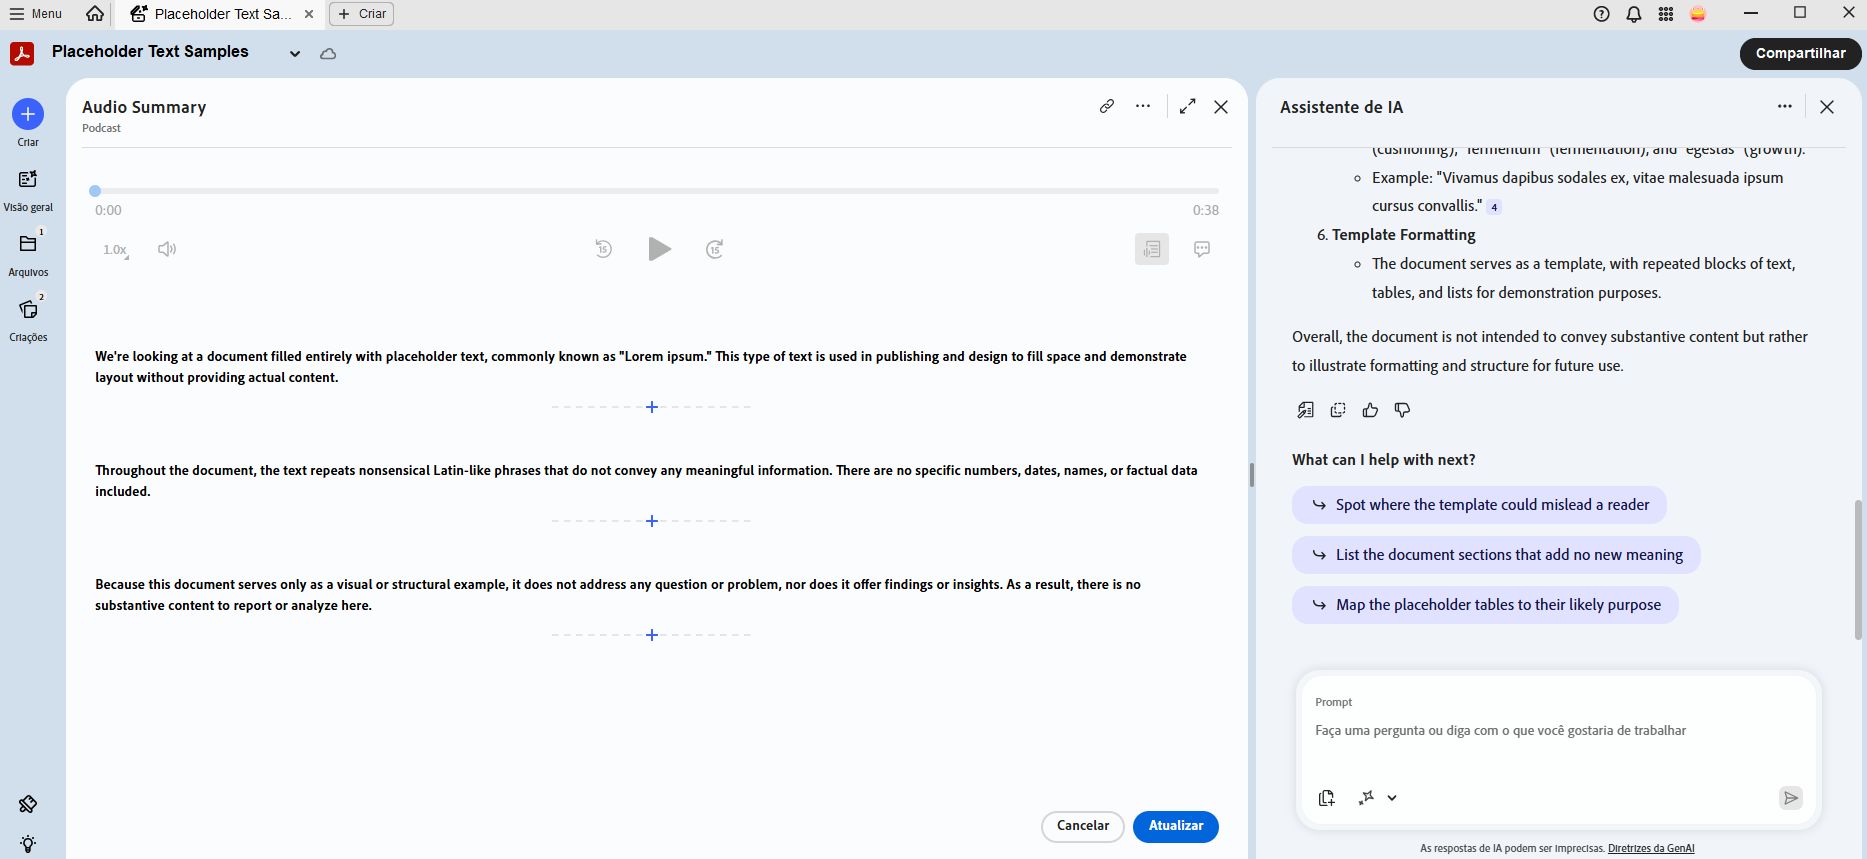Click the Cancelar button
The height and width of the screenshot is (859, 1867).
pyautogui.click(x=1083, y=826)
